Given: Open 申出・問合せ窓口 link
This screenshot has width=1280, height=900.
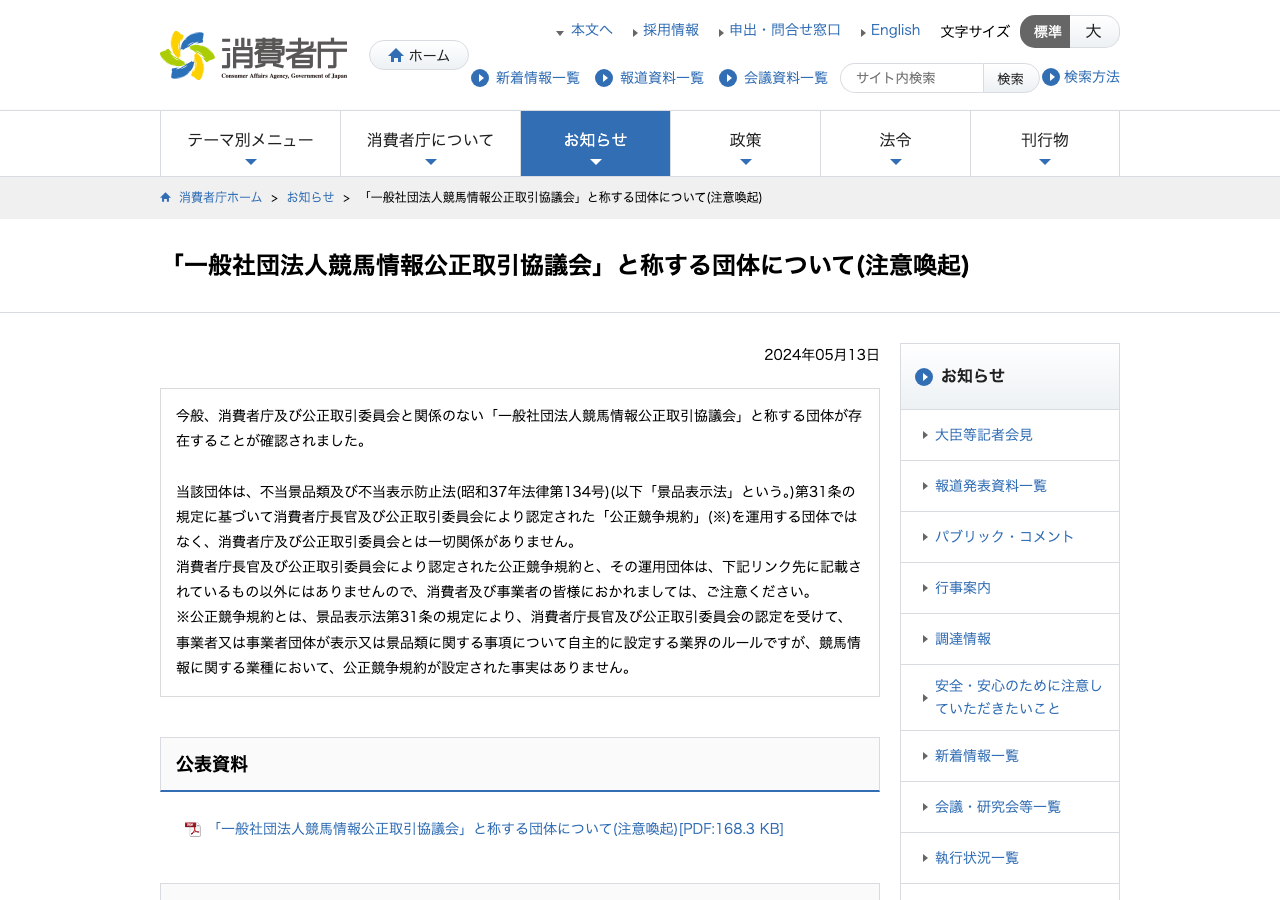Looking at the screenshot, I should [x=785, y=30].
